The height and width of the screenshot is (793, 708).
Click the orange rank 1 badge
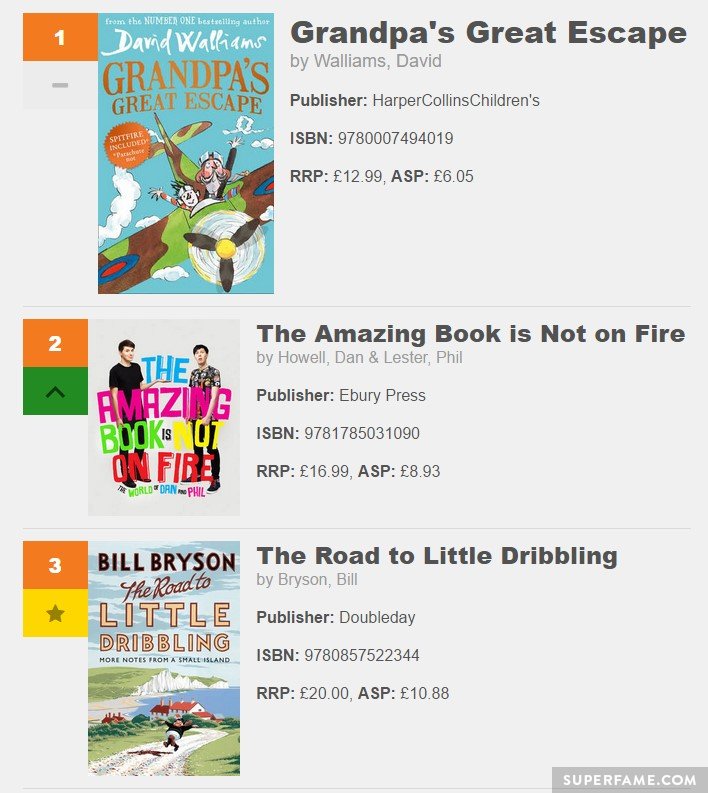(x=60, y=37)
